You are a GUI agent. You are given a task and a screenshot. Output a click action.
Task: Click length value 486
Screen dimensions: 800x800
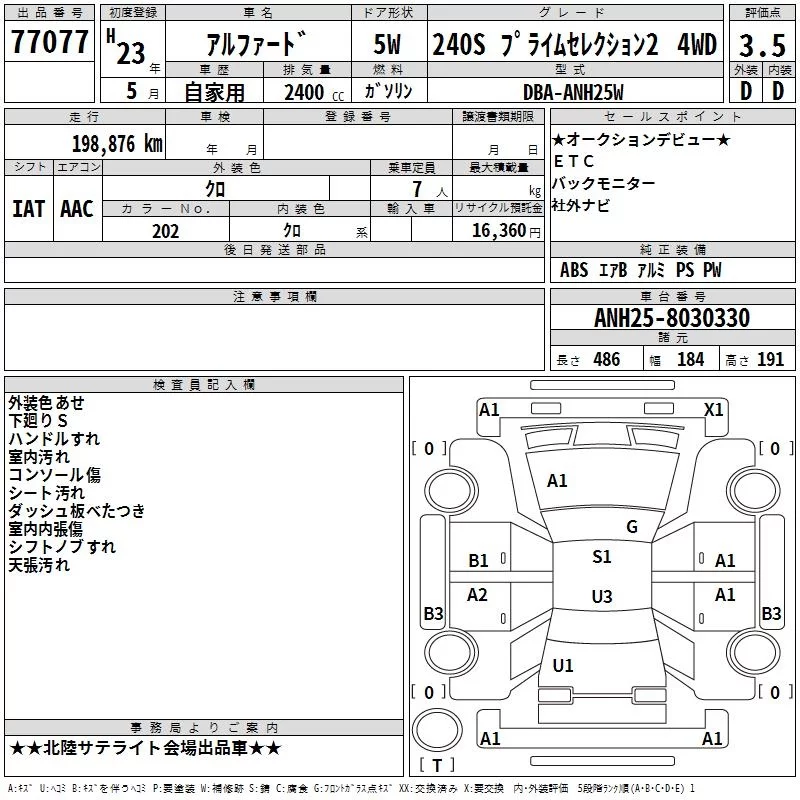606,360
